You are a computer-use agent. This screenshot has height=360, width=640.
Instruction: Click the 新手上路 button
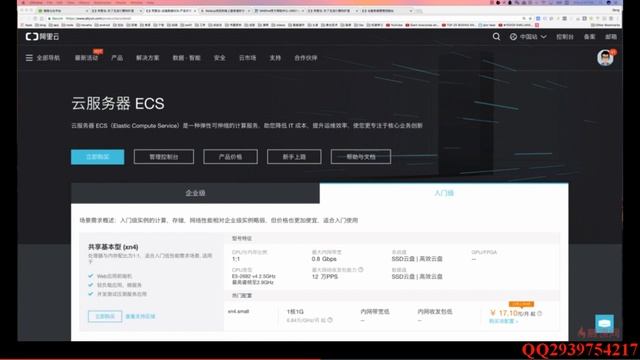294,157
